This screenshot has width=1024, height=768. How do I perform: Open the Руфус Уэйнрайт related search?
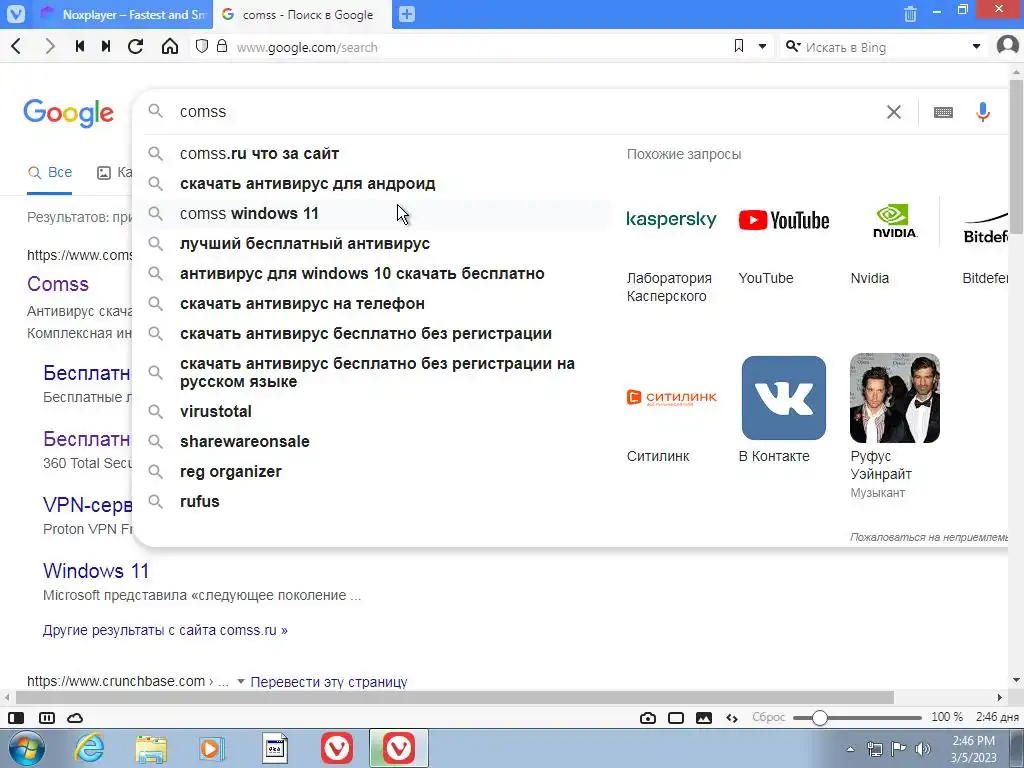click(x=895, y=427)
